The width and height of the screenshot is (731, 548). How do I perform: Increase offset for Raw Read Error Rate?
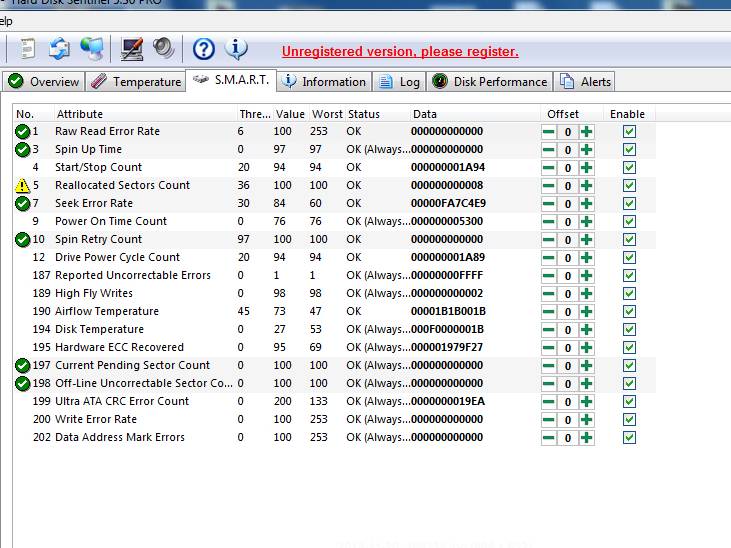tap(586, 132)
